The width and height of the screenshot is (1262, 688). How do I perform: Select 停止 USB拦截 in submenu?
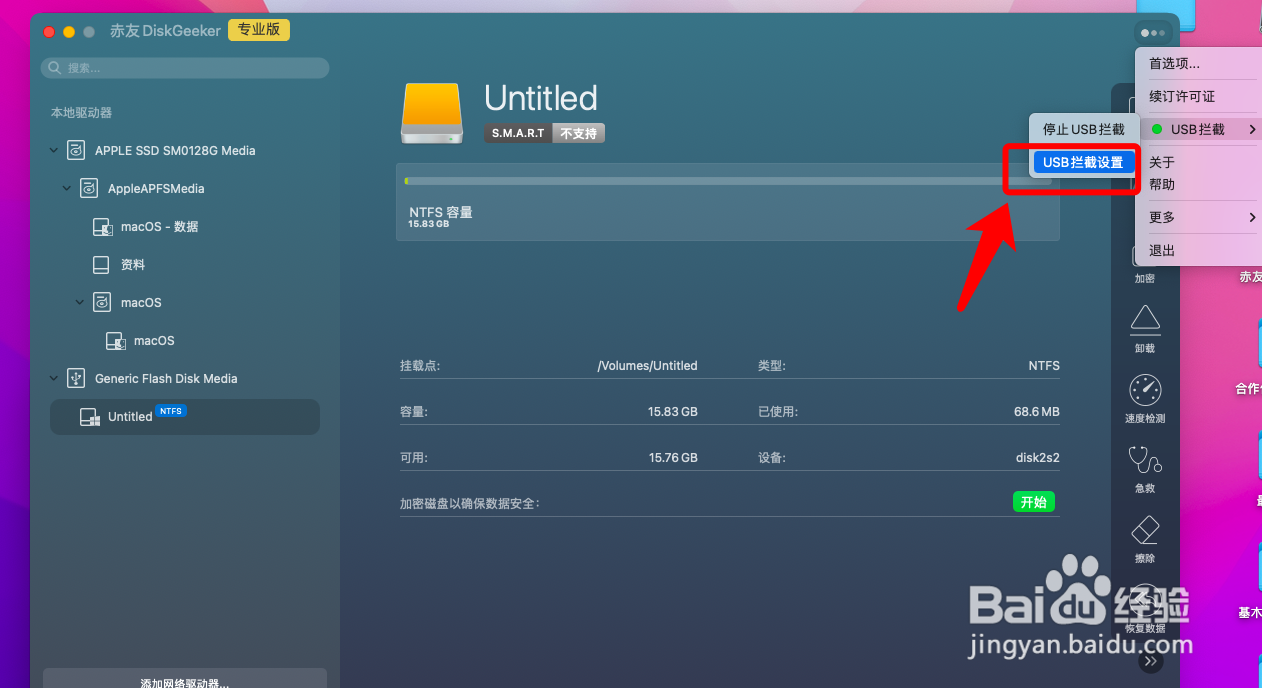pyautogui.click(x=1083, y=129)
